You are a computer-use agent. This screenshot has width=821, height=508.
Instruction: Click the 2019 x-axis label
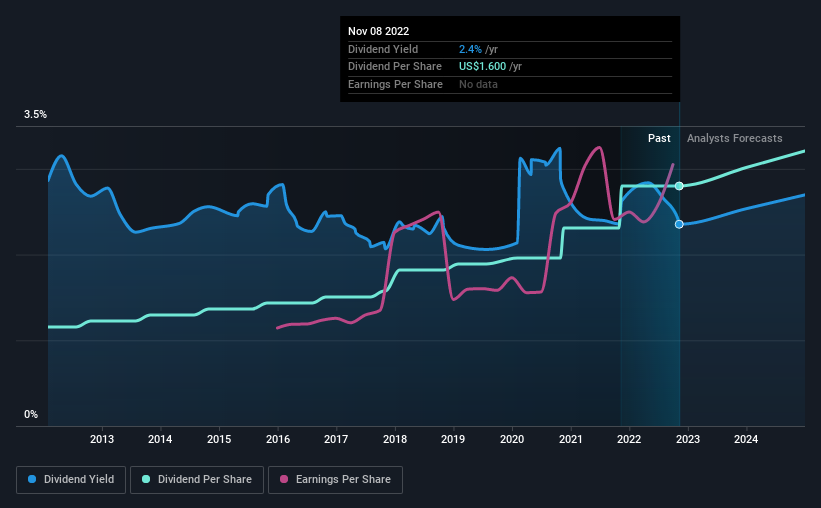(x=453, y=439)
